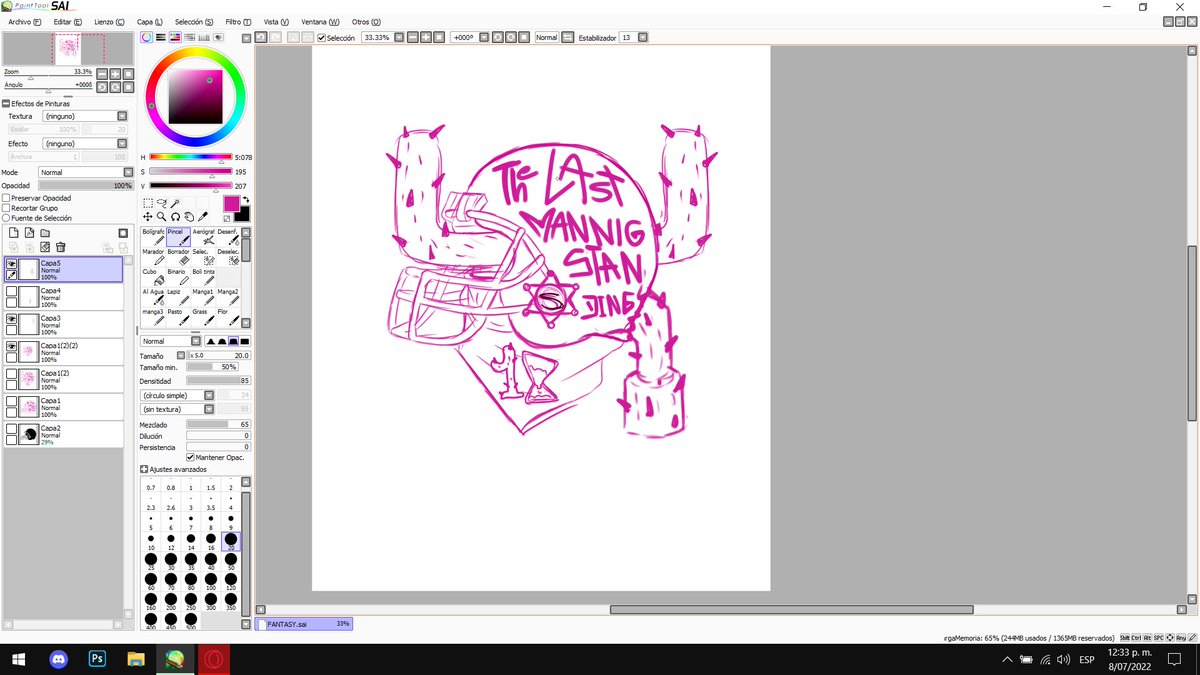This screenshot has width=1200, height=675.
Task: Pick the Flor brush
Action: tap(228, 317)
